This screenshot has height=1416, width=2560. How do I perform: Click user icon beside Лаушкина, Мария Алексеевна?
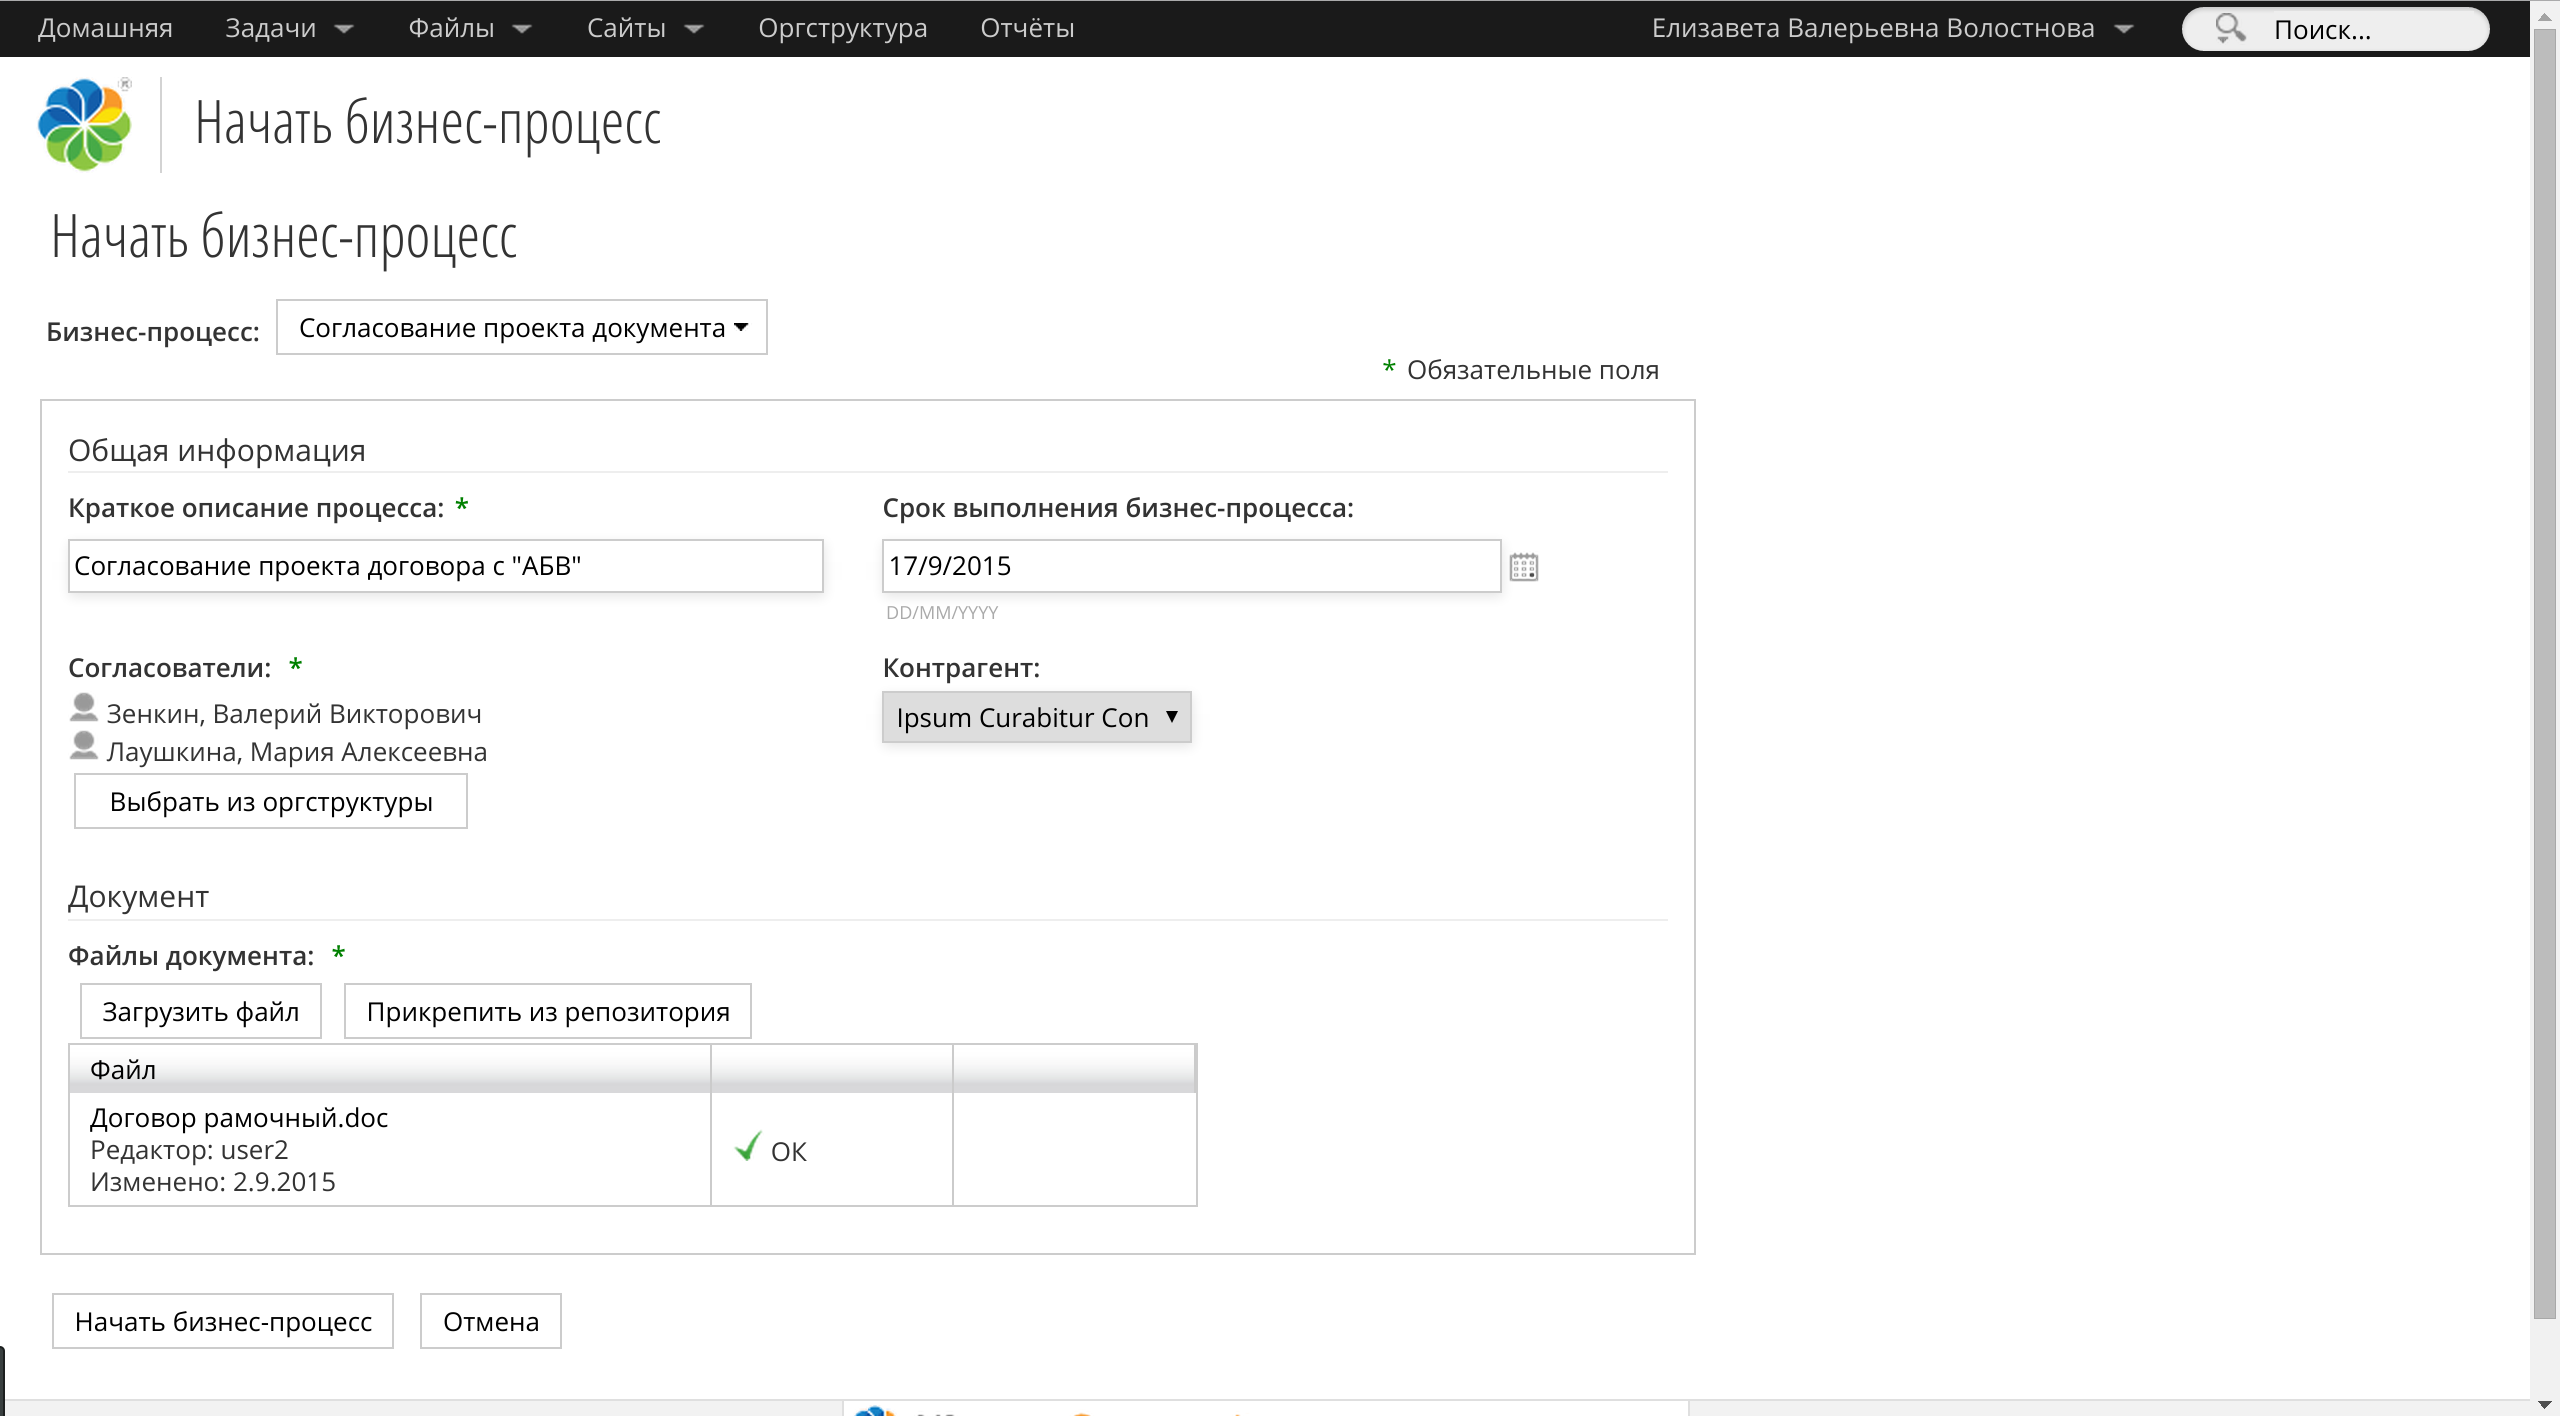tap(84, 747)
